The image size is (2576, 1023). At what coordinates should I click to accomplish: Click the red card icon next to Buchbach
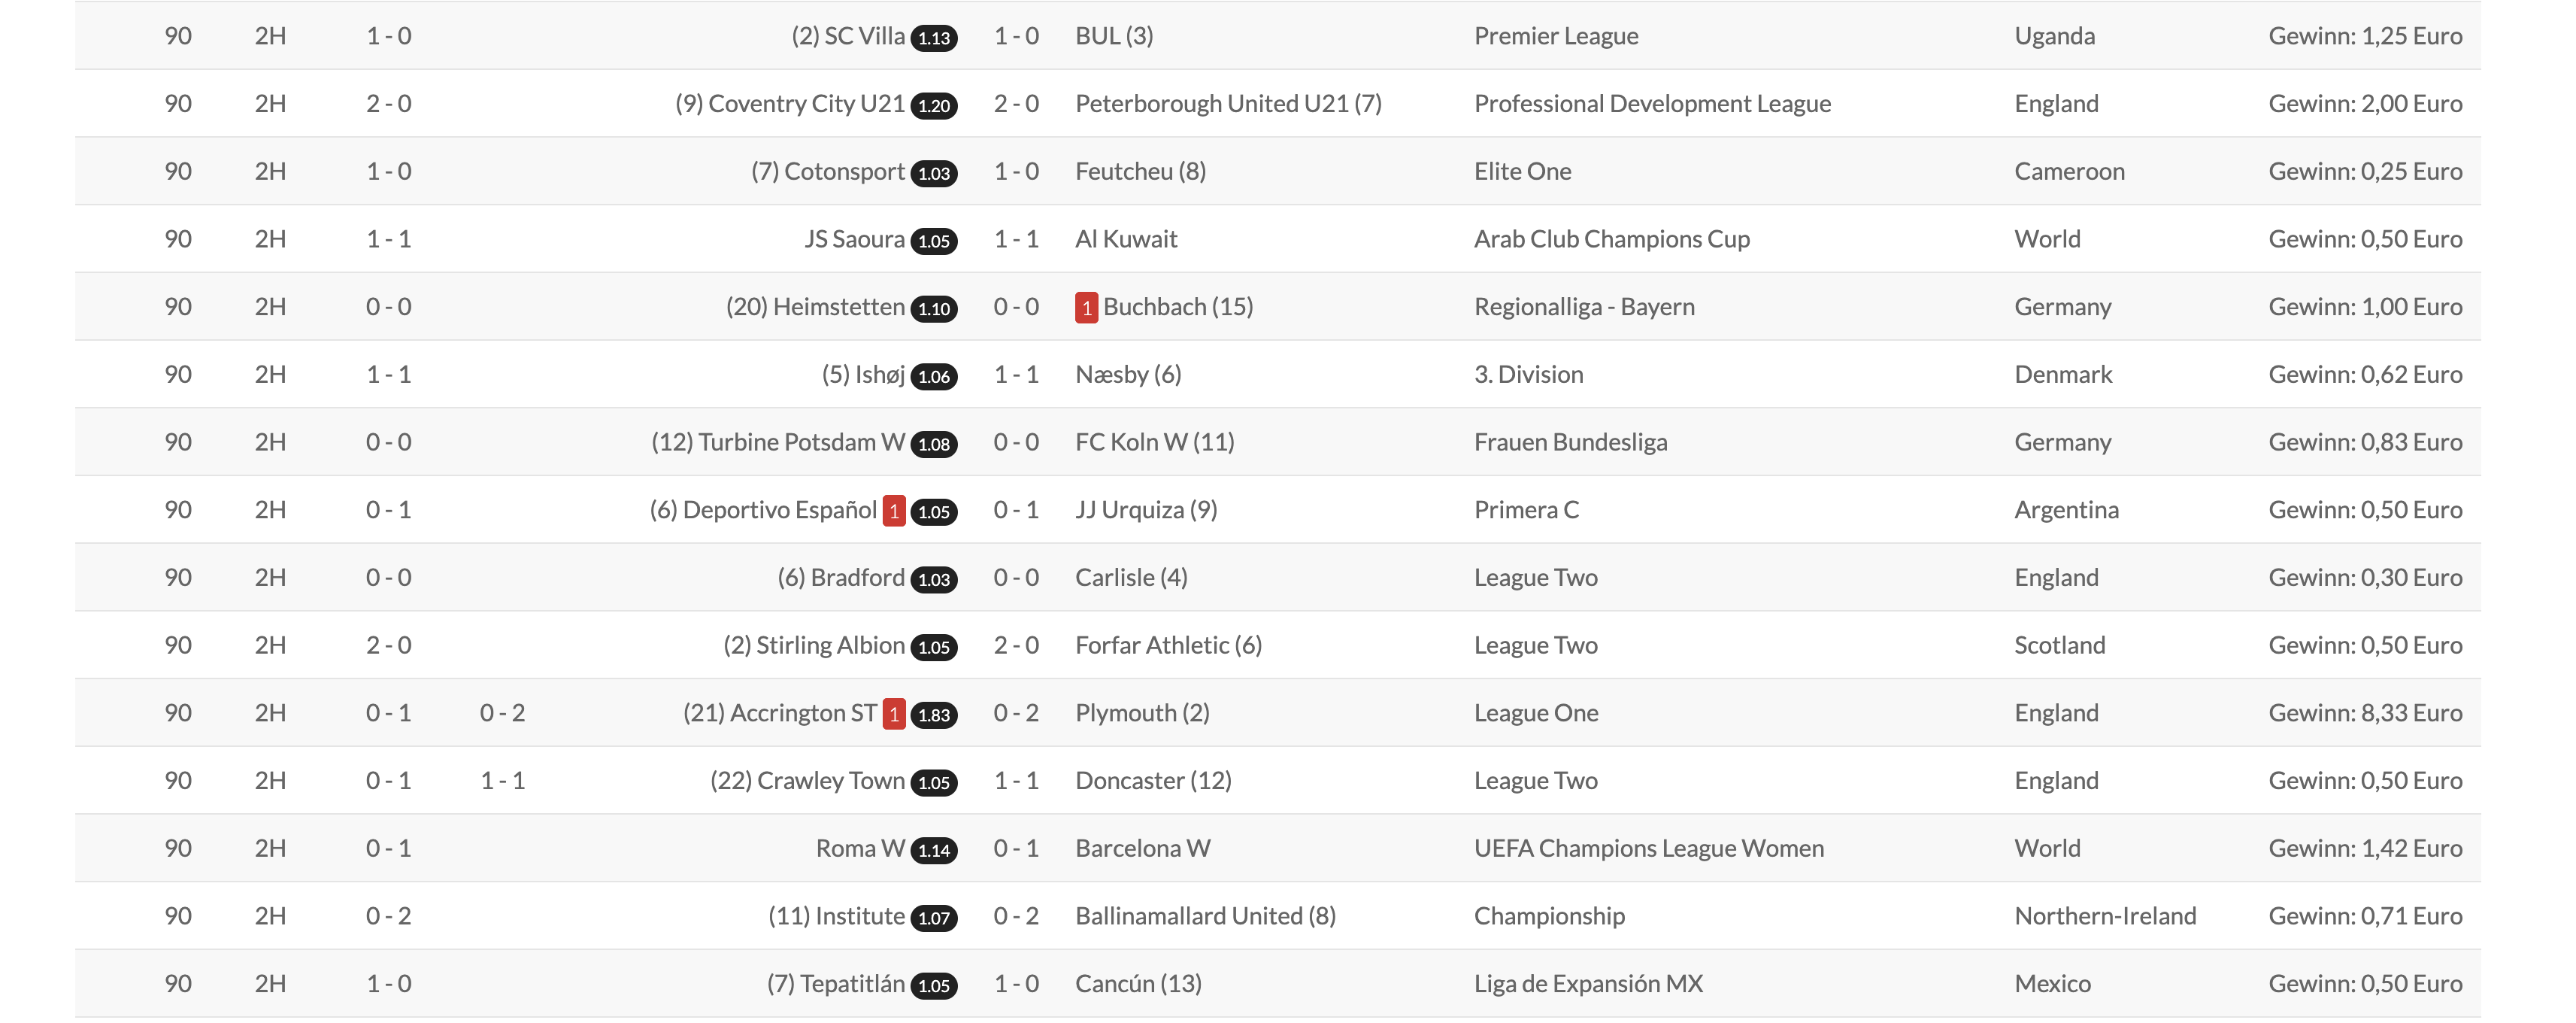pos(1086,308)
